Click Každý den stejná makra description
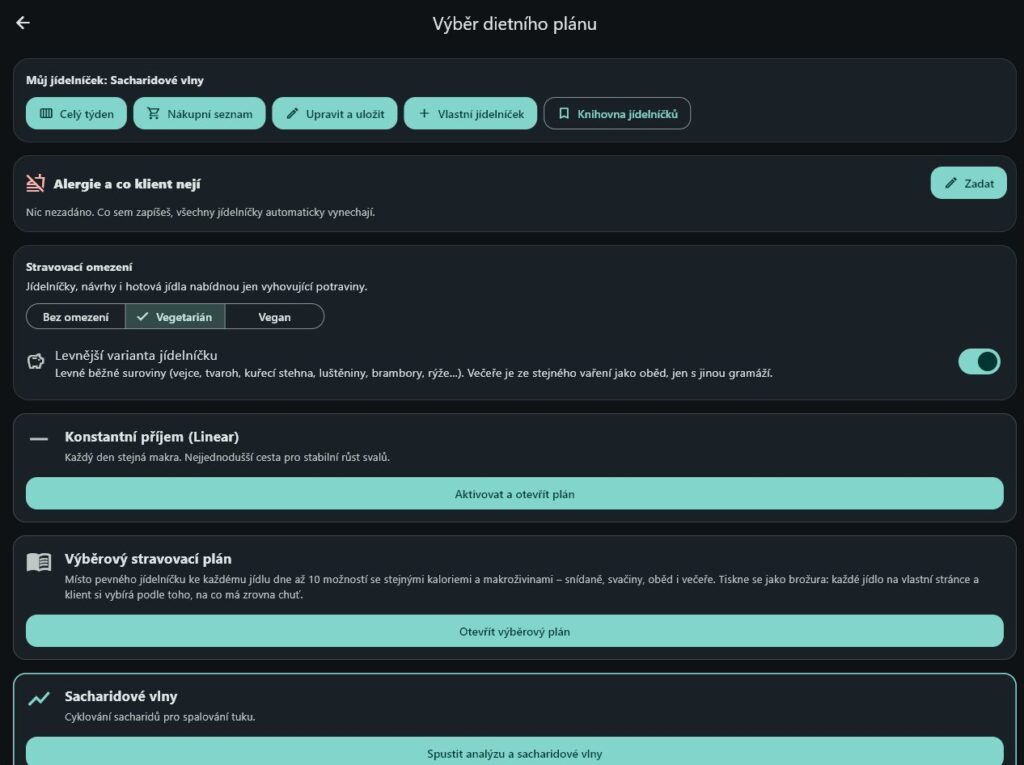Image resolution: width=1024 pixels, height=765 pixels. (x=227, y=457)
